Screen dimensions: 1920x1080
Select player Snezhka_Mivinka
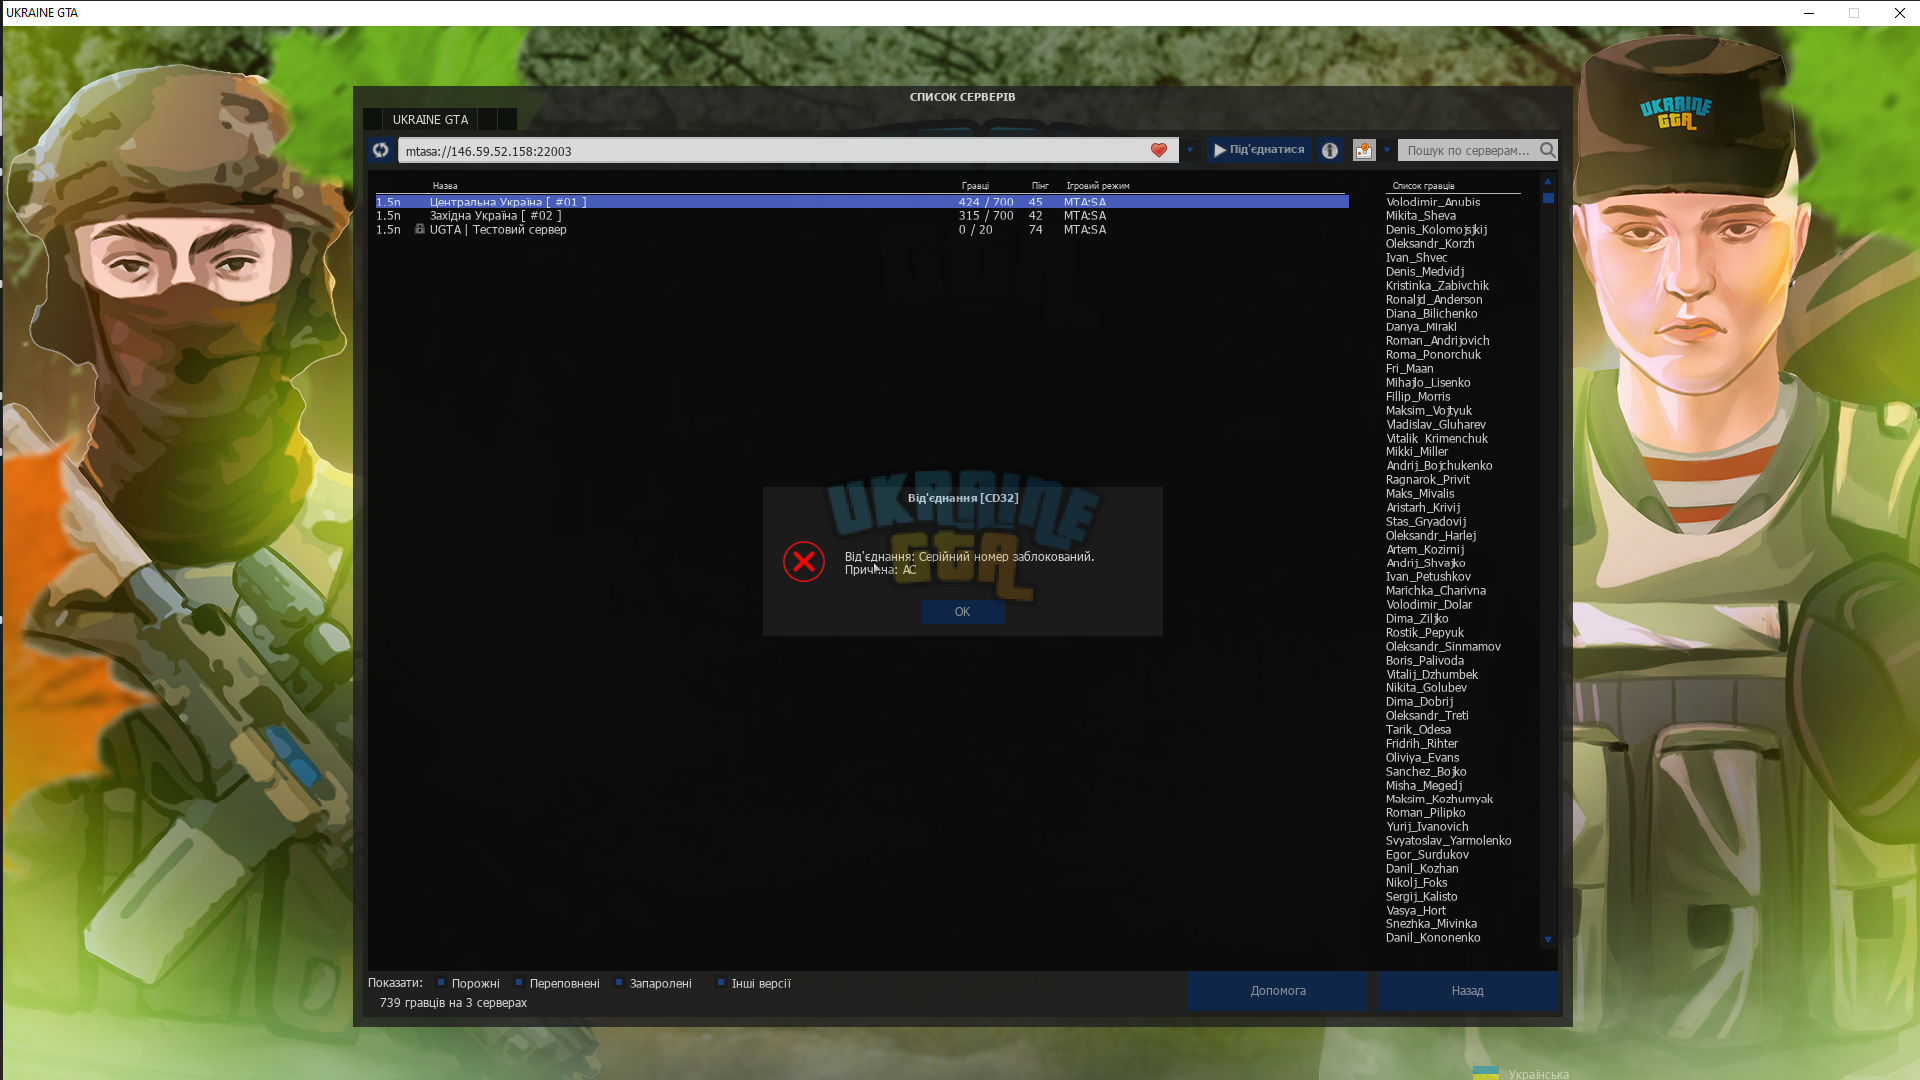coord(1431,924)
